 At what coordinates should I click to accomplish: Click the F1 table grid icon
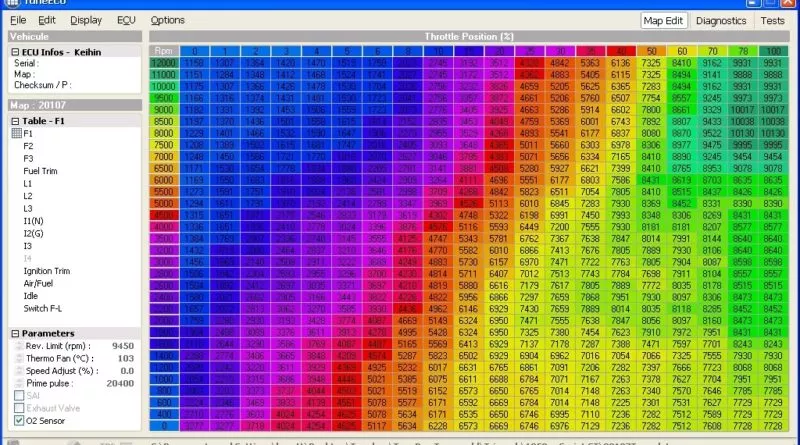[x=16, y=132]
